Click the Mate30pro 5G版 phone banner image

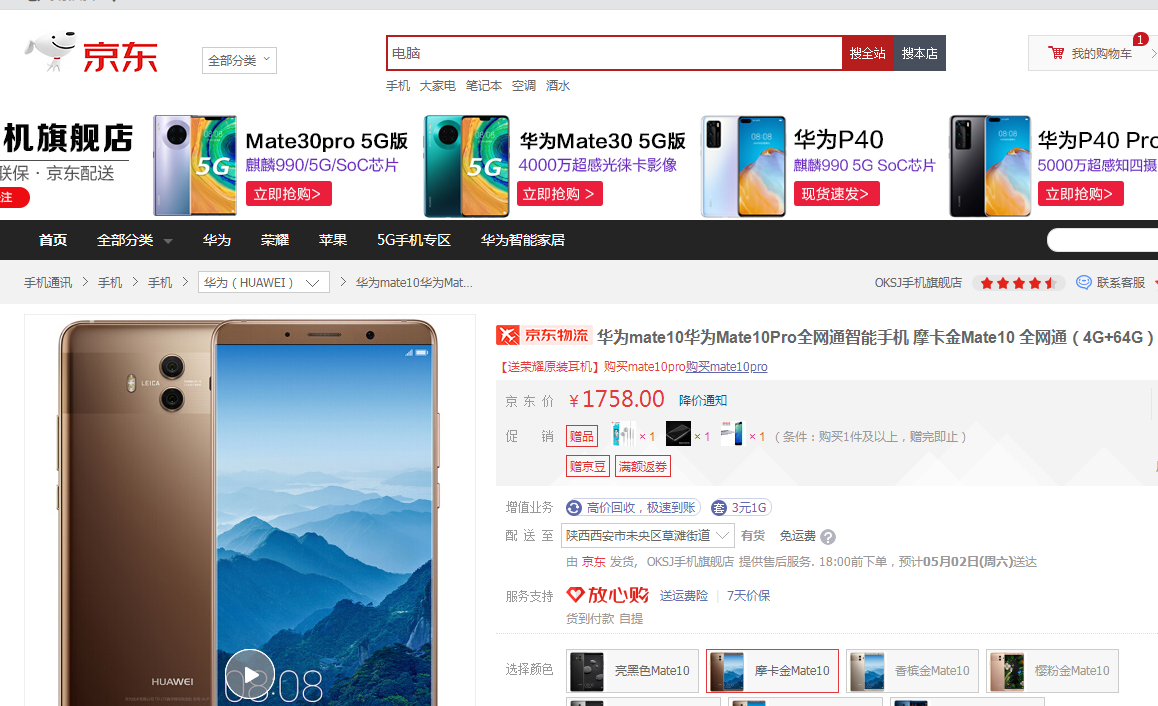pyautogui.click(x=196, y=165)
